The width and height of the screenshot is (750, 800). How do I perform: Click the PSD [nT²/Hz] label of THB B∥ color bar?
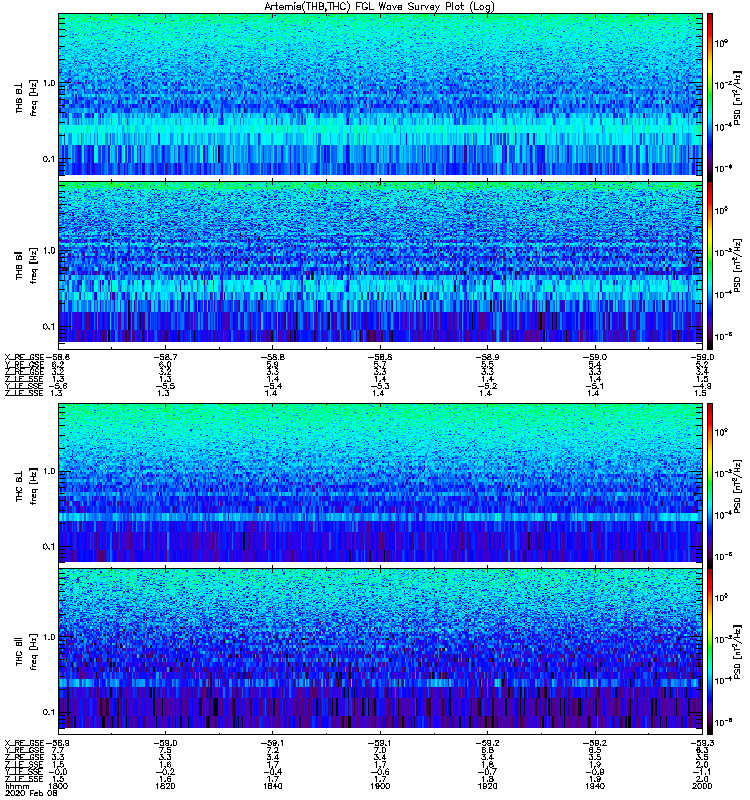pos(738,264)
